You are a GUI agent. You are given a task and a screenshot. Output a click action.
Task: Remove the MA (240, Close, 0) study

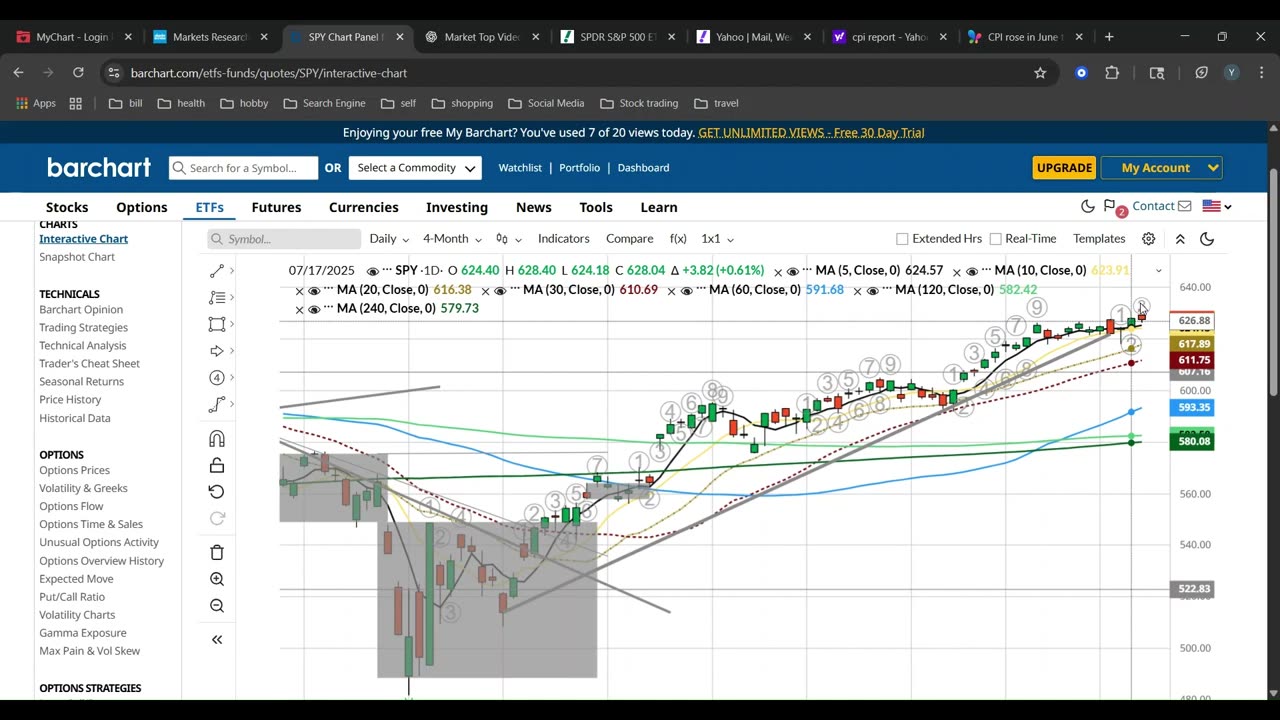tap(299, 309)
